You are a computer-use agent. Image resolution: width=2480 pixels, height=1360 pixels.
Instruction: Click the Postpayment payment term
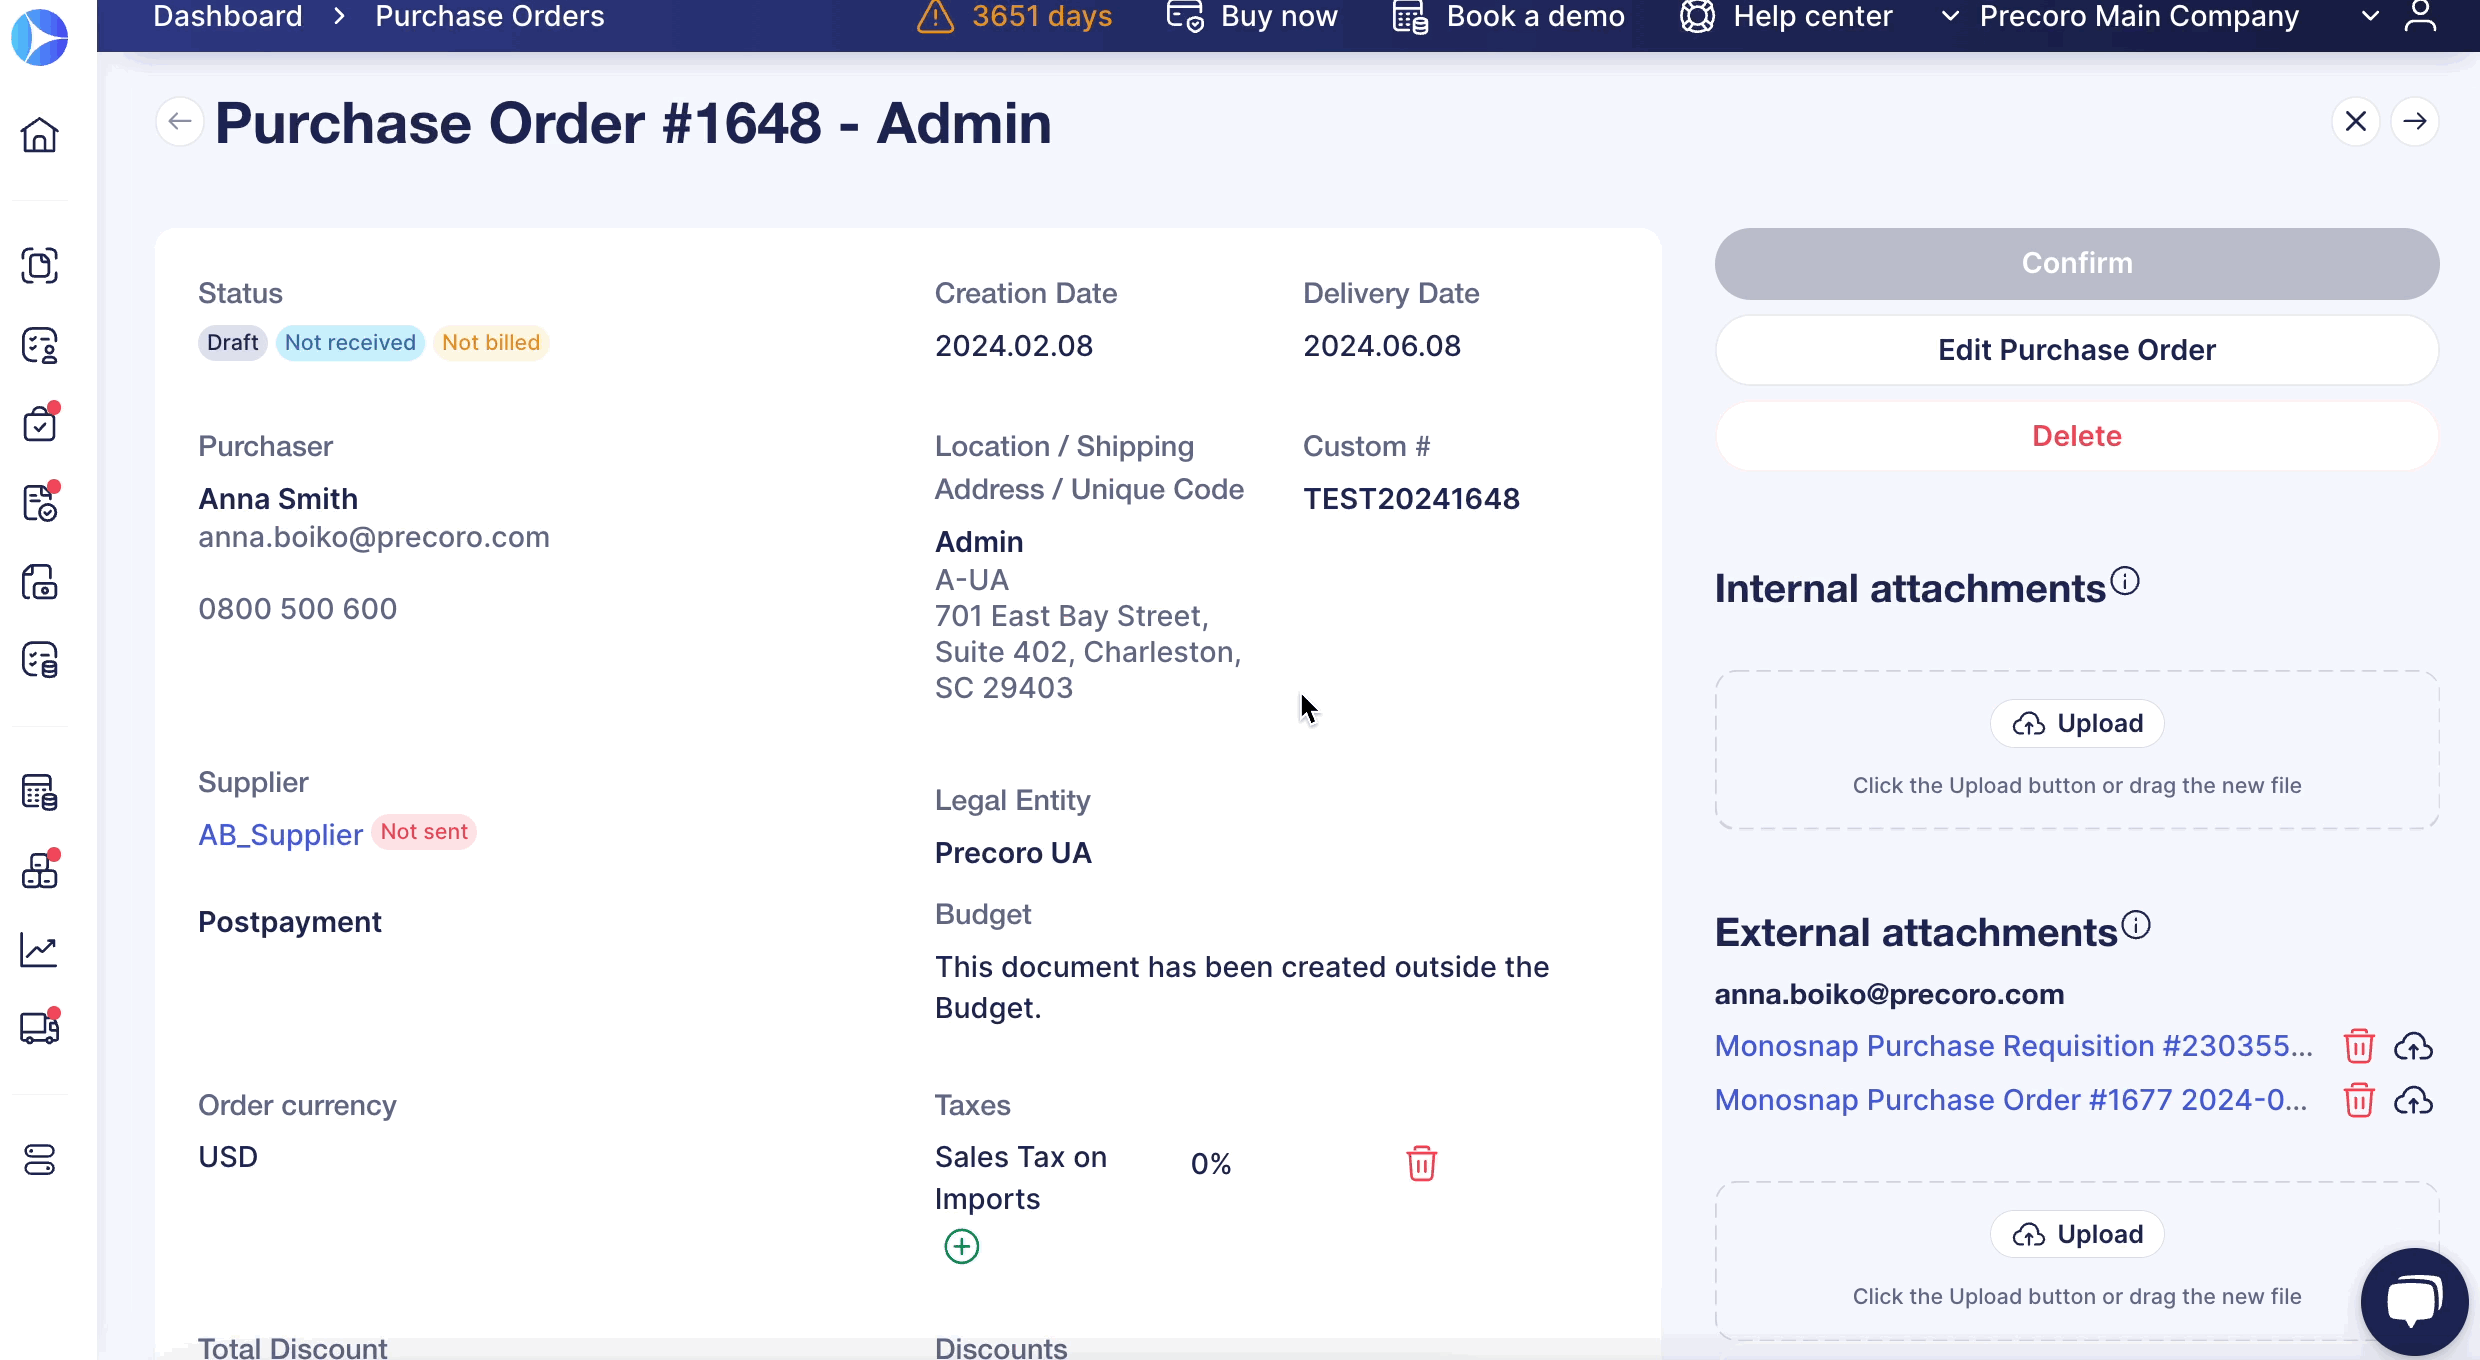[290, 922]
